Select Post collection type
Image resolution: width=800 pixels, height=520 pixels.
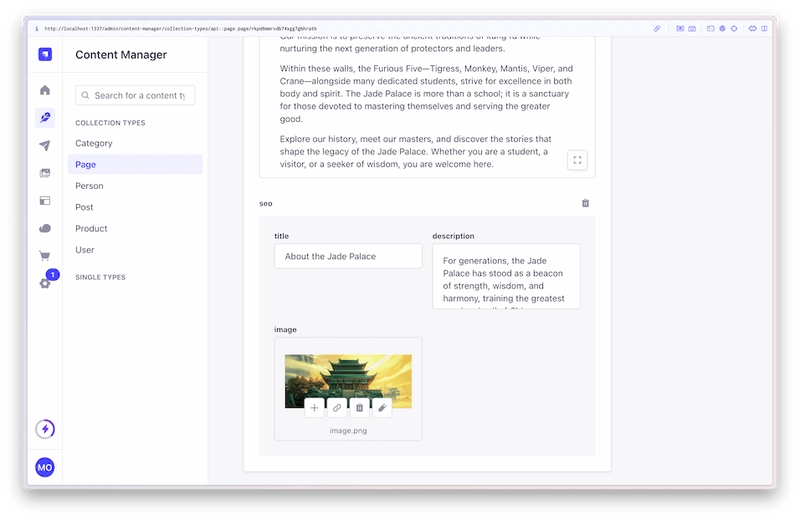[x=84, y=207]
